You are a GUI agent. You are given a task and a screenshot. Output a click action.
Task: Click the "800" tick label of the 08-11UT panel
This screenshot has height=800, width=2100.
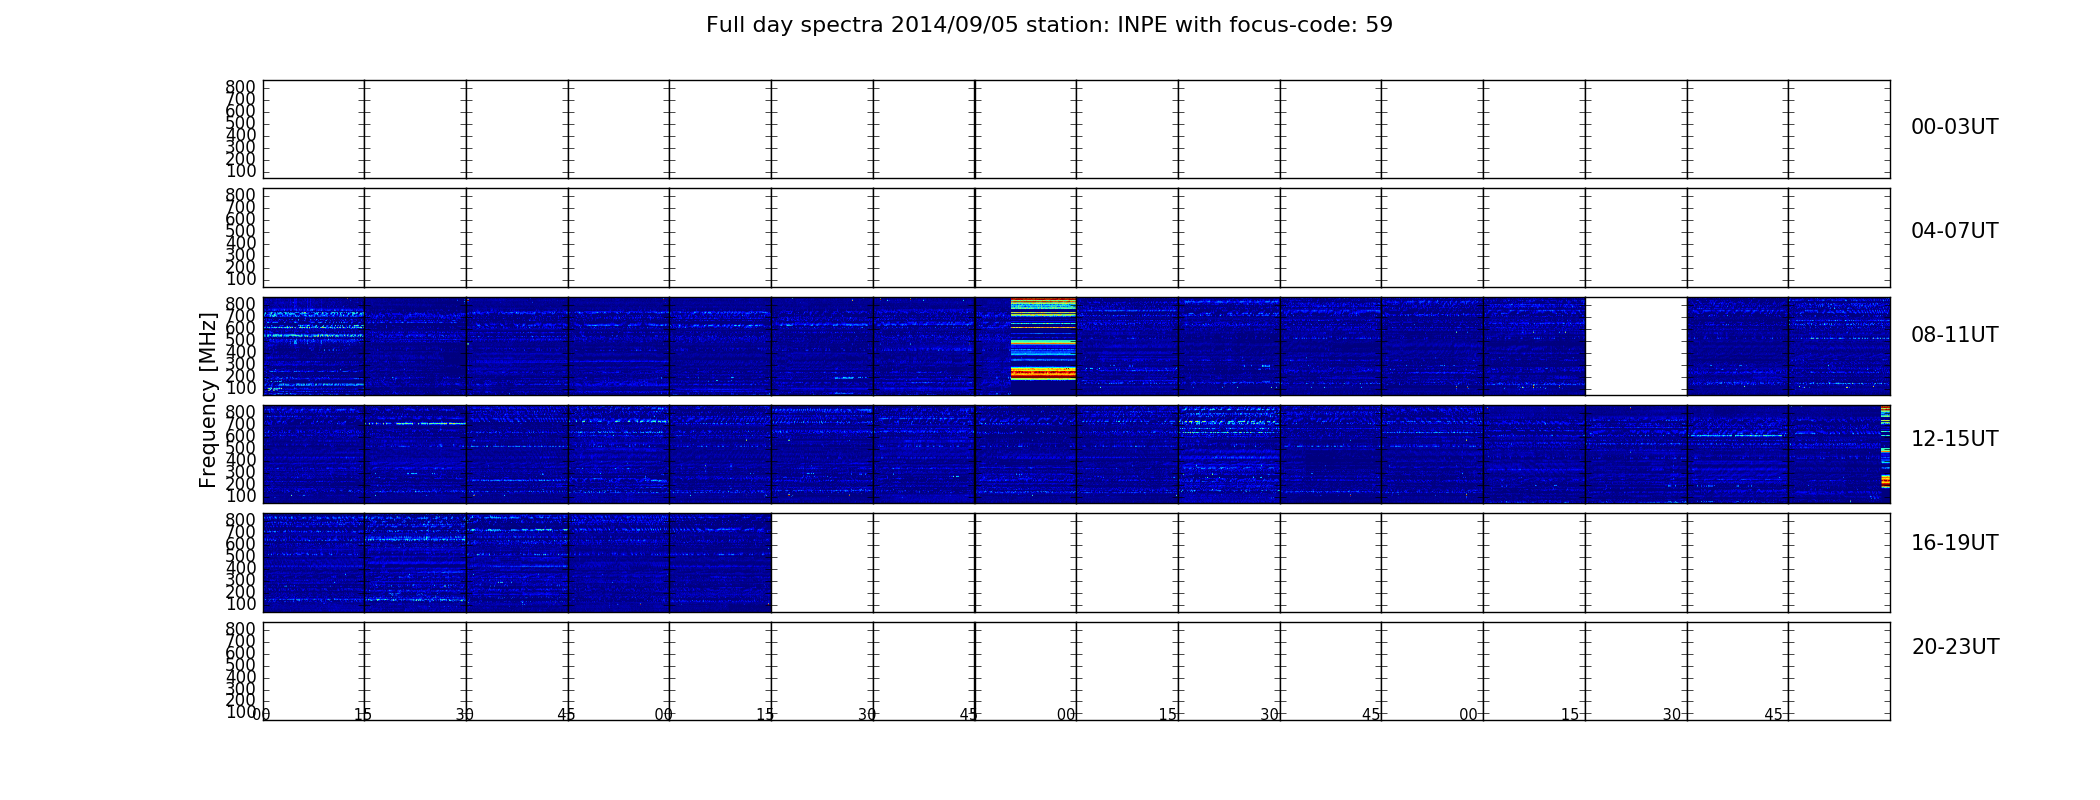coord(240,304)
